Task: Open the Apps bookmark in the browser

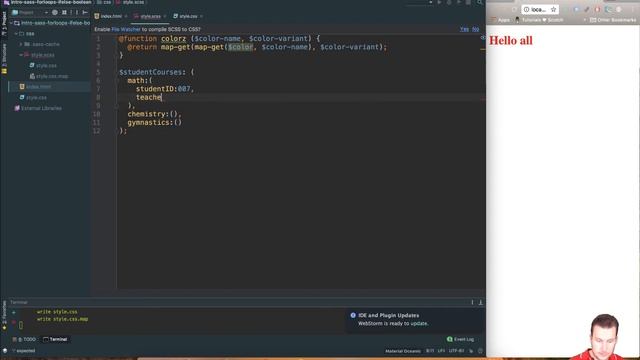Action: [500, 20]
